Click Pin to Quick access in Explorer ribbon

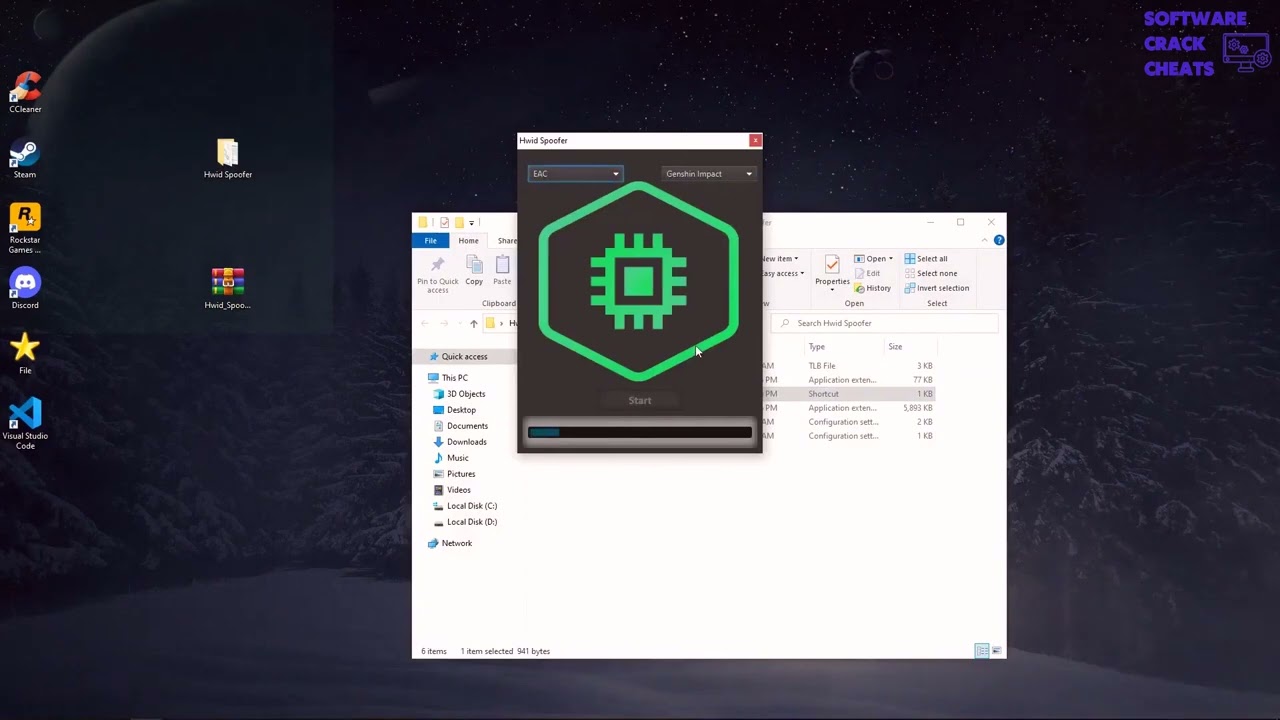tap(437, 273)
